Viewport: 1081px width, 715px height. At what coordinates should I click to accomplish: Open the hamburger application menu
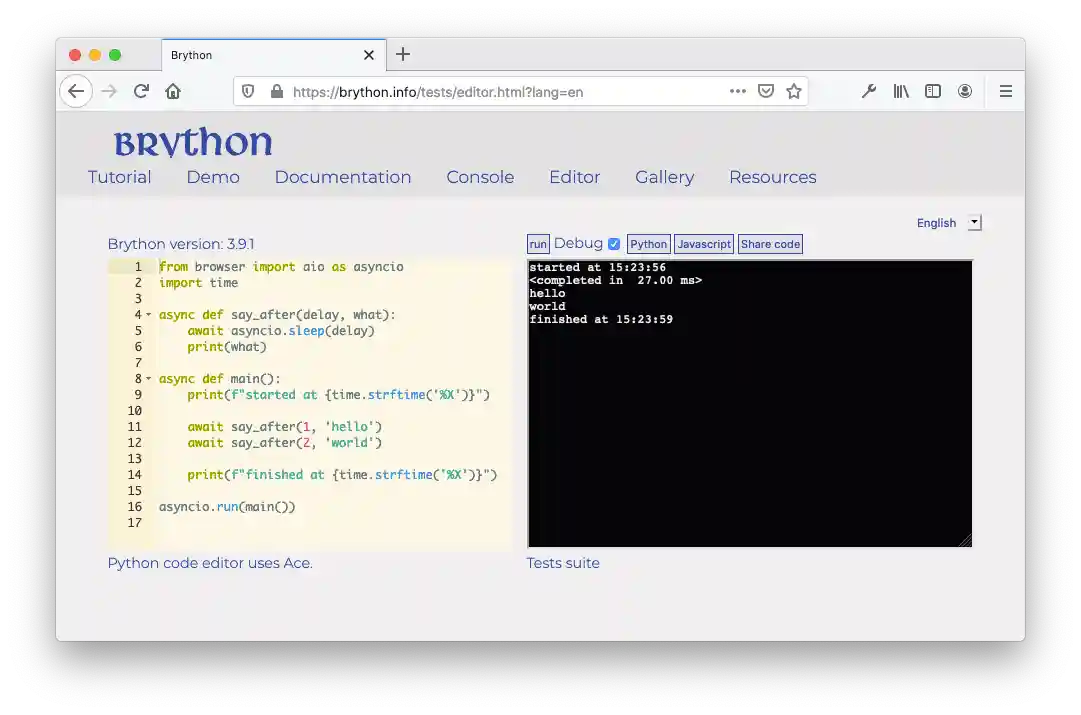pyautogui.click(x=1005, y=91)
